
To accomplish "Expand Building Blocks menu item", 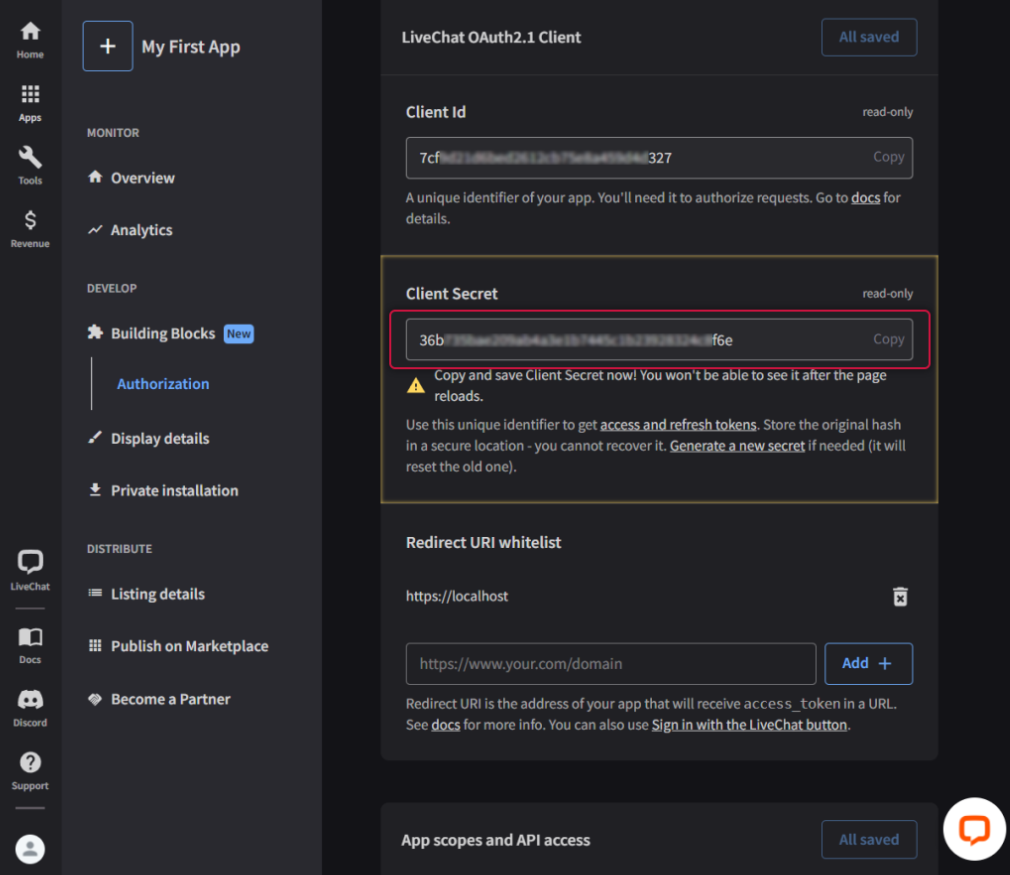I will [x=162, y=333].
